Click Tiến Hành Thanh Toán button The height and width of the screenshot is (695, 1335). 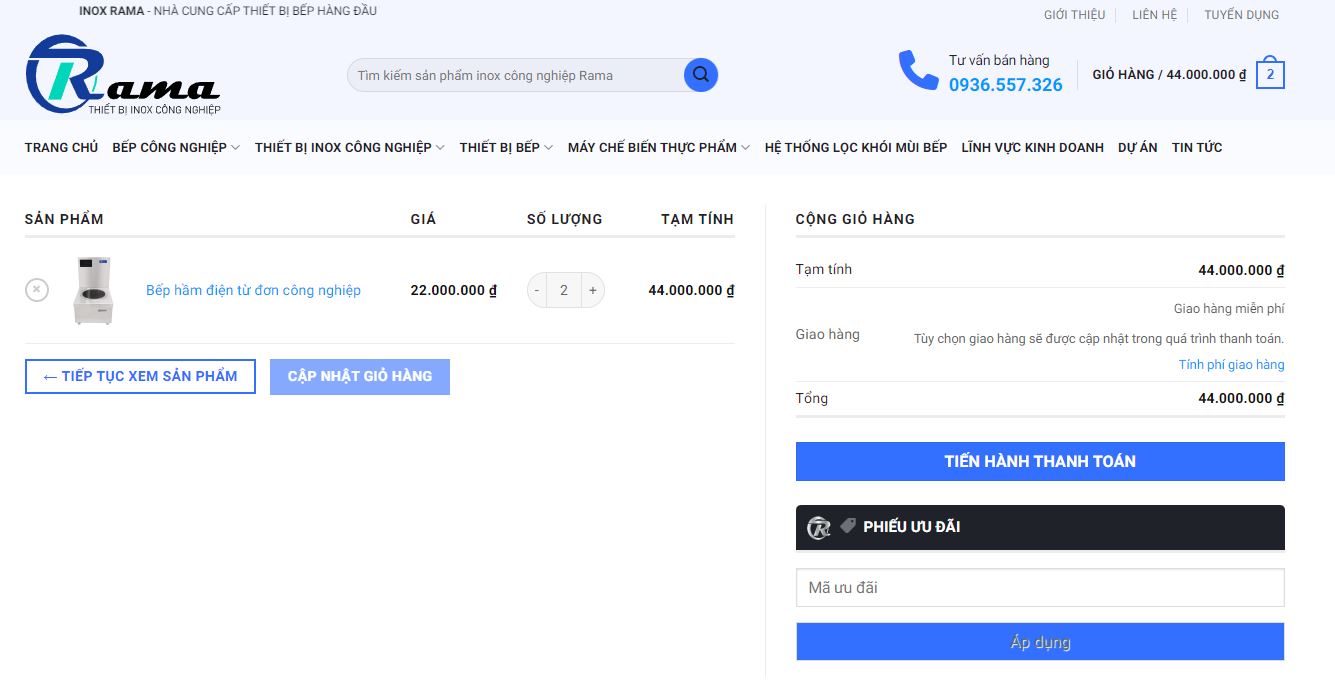(x=1040, y=461)
